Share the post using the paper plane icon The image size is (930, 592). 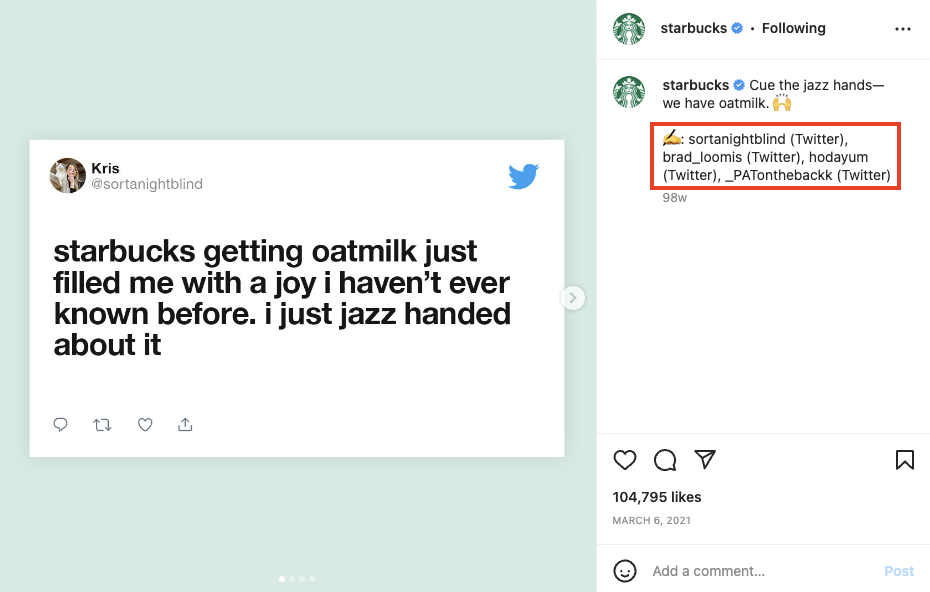[x=705, y=460]
